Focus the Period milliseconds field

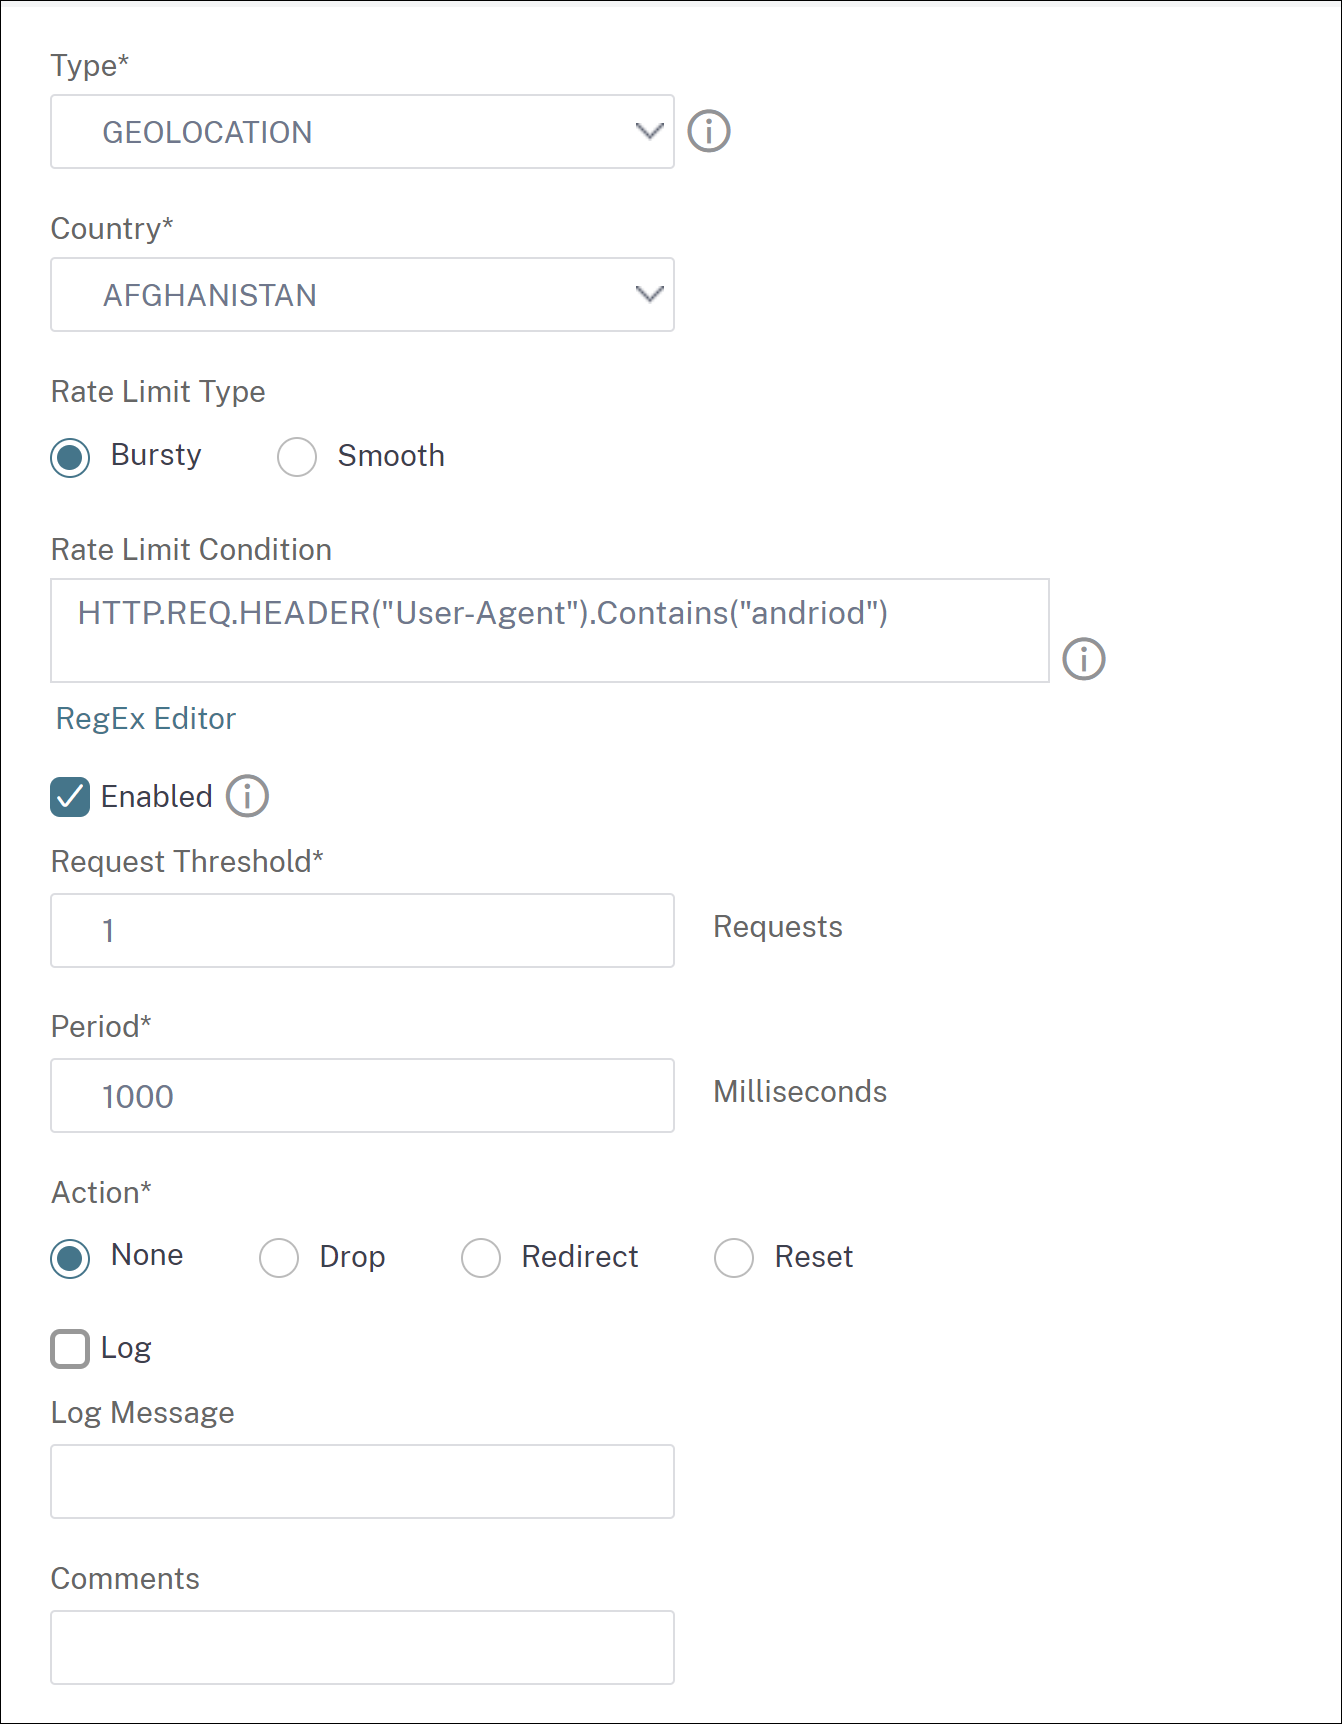point(362,1096)
